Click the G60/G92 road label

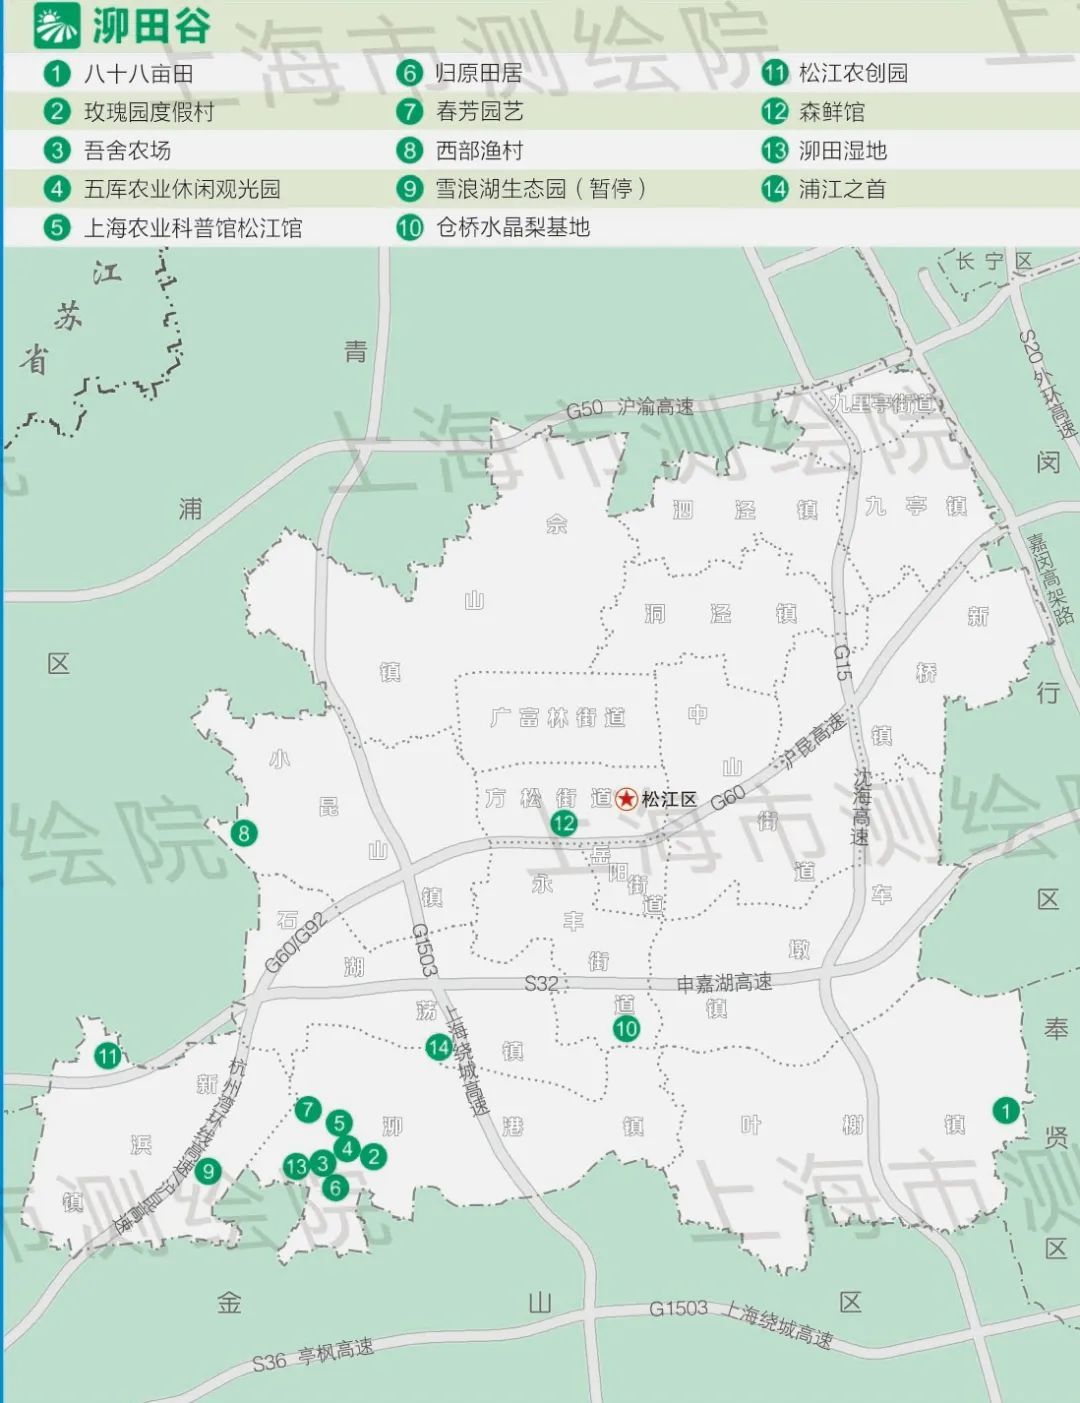[x=296, y=943]
